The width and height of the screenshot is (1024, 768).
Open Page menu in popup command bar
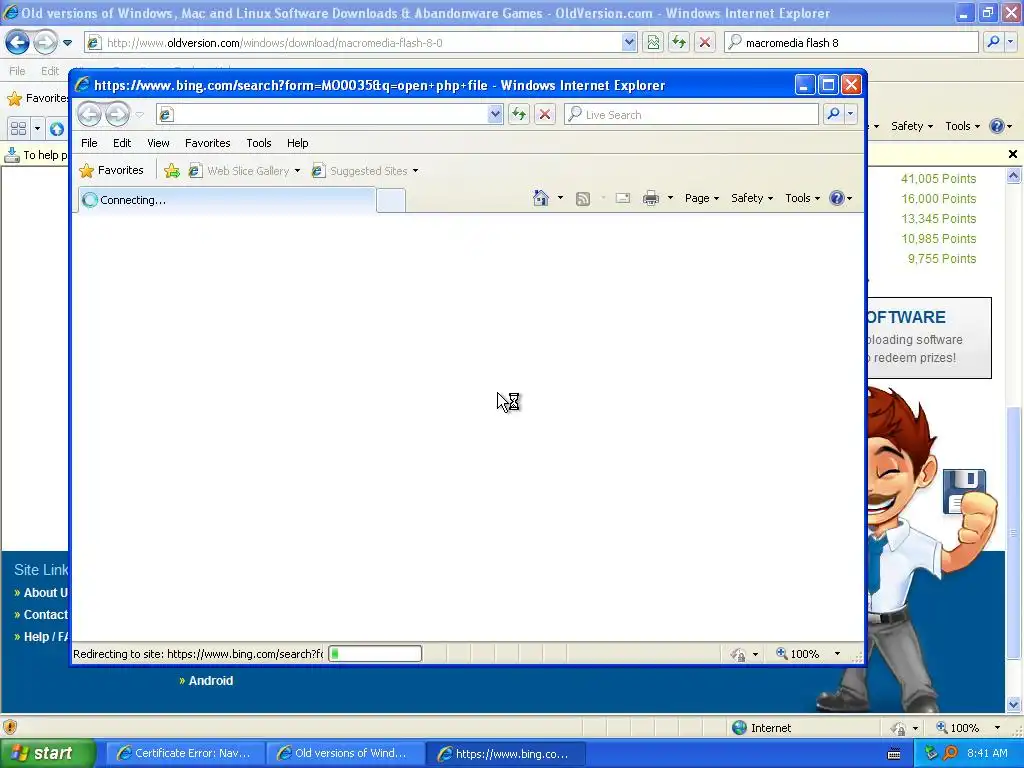(702, 198)
